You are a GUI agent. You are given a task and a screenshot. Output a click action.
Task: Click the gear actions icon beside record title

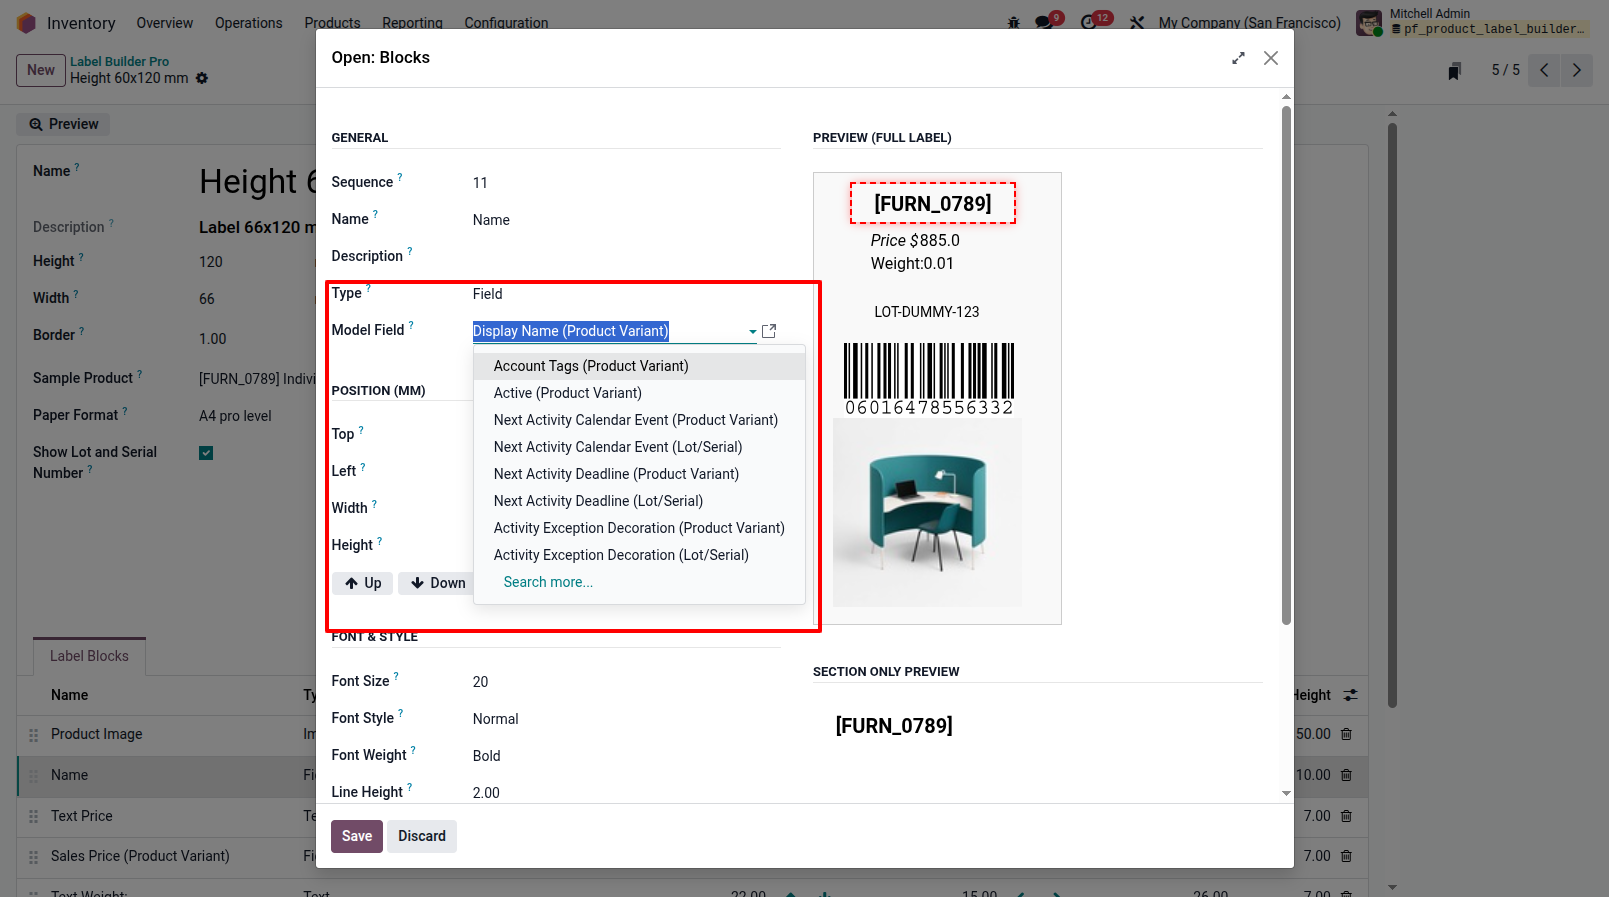[x=202, y=78]
